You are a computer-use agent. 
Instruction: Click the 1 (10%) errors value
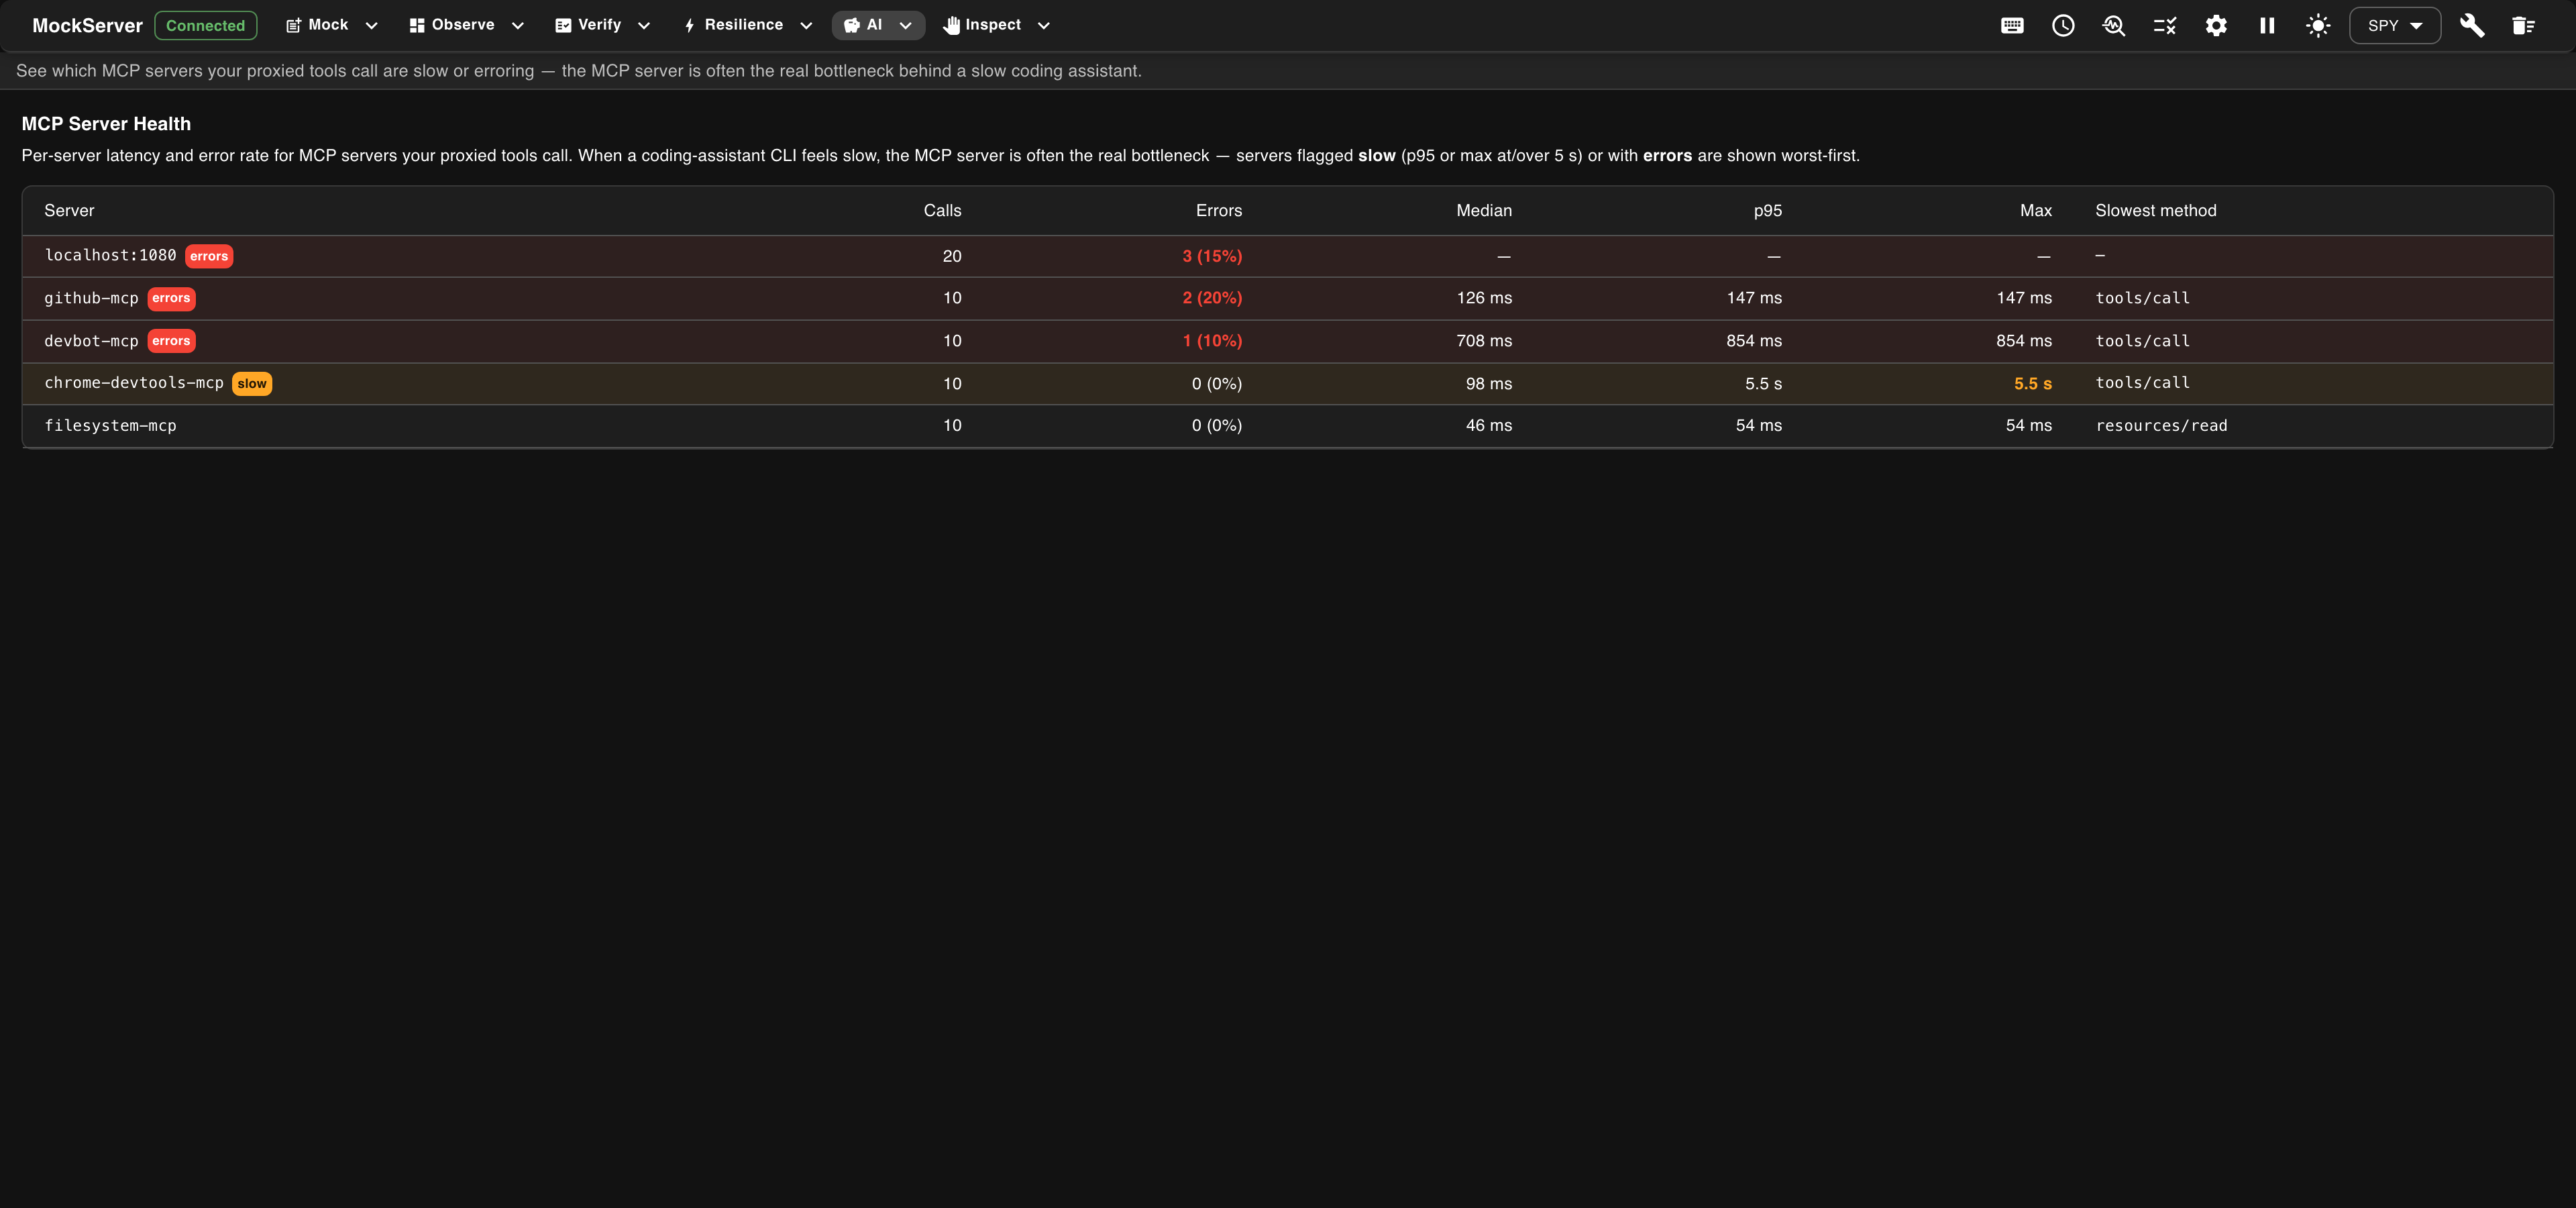pos(1212,341)
